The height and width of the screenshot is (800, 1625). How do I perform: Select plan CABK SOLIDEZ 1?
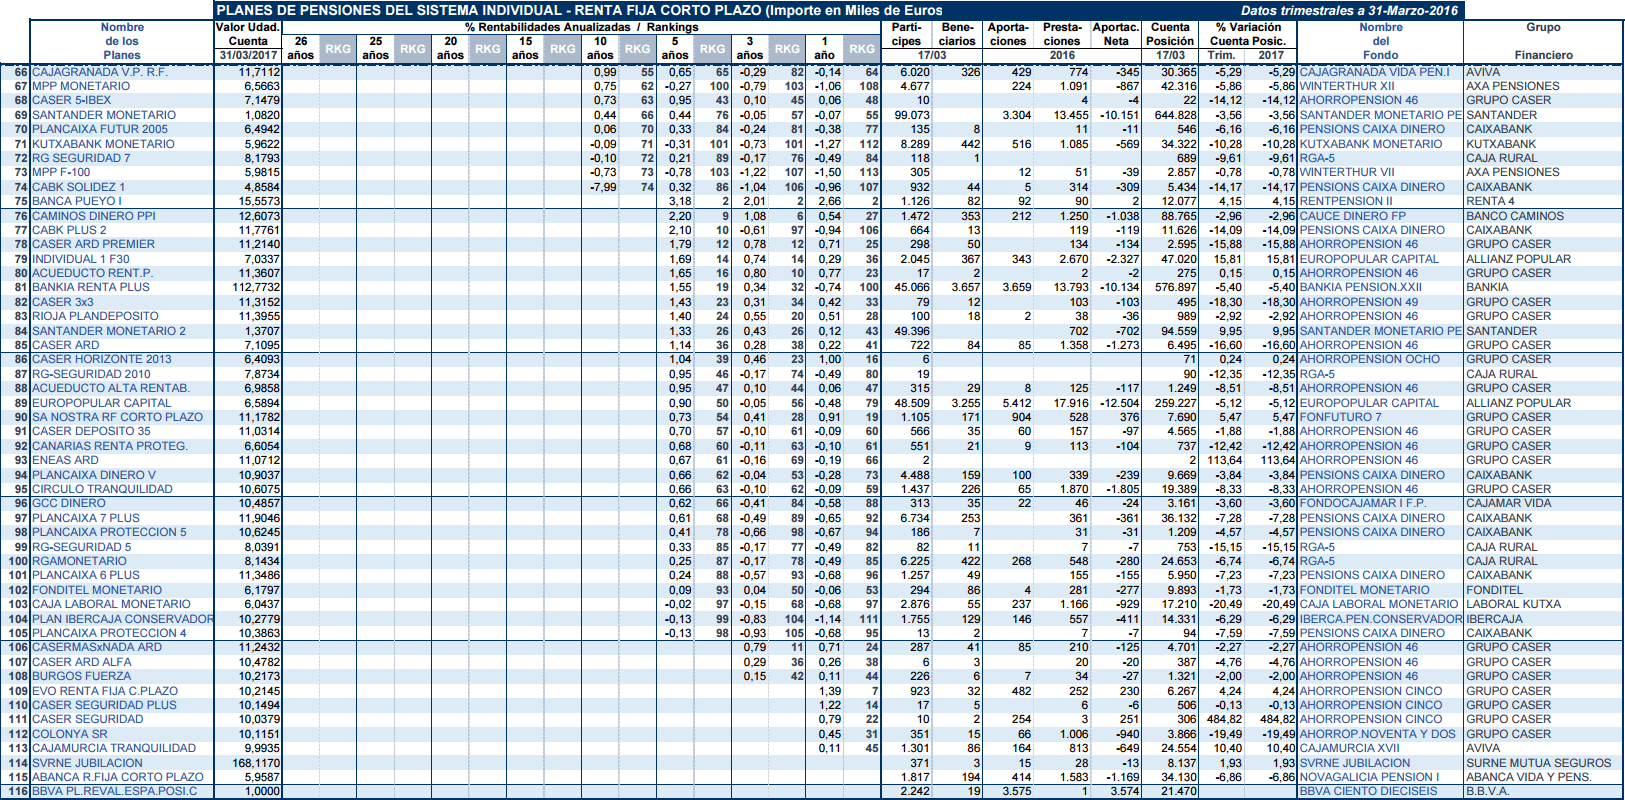pyautogui.click(x=79, y=187)
